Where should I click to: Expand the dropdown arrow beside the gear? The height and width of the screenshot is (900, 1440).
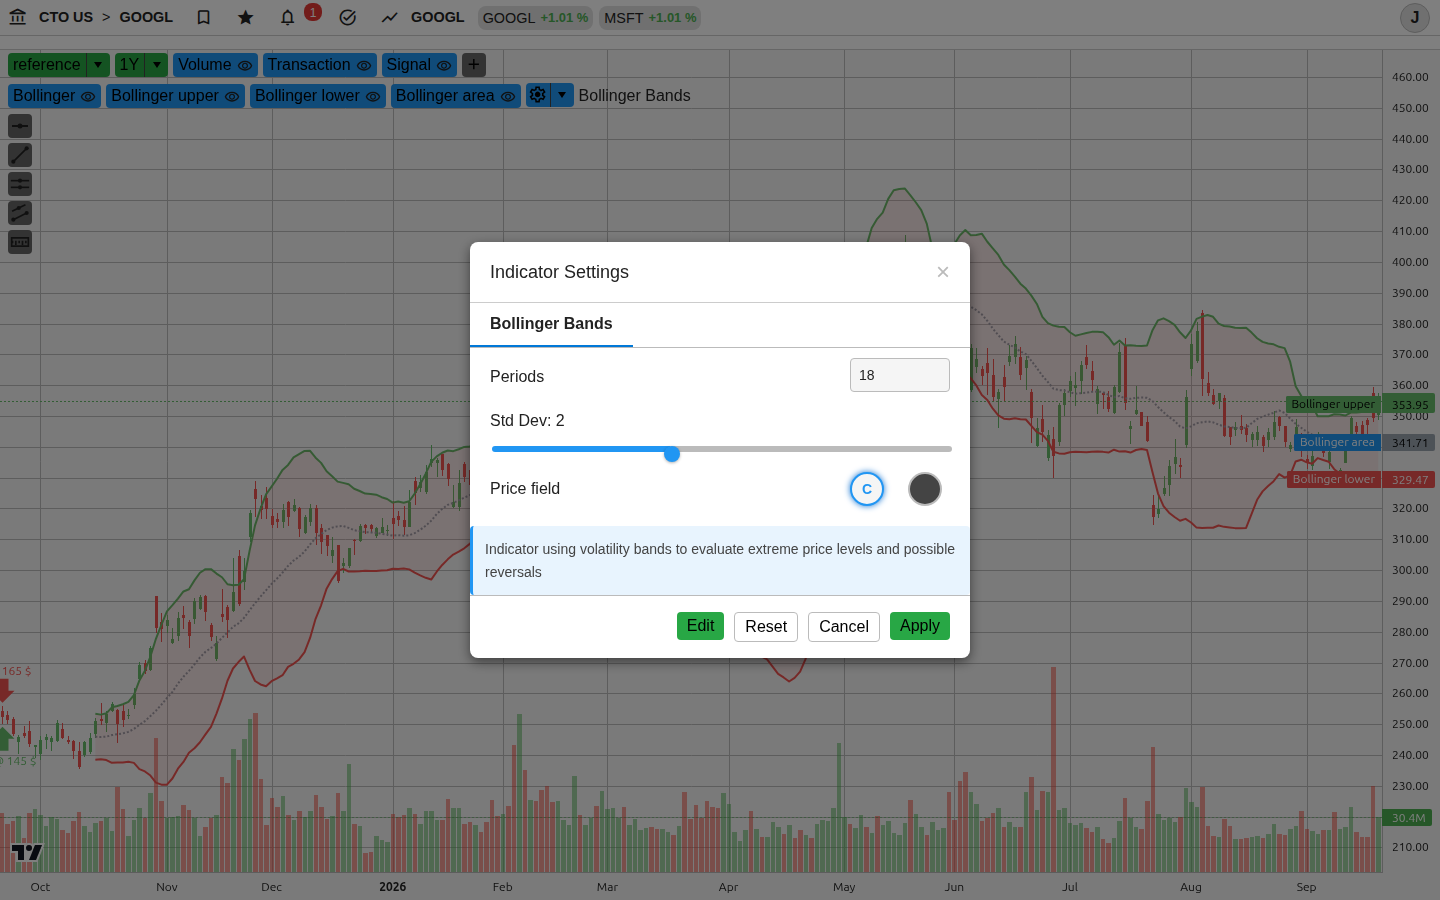[562, 95]
